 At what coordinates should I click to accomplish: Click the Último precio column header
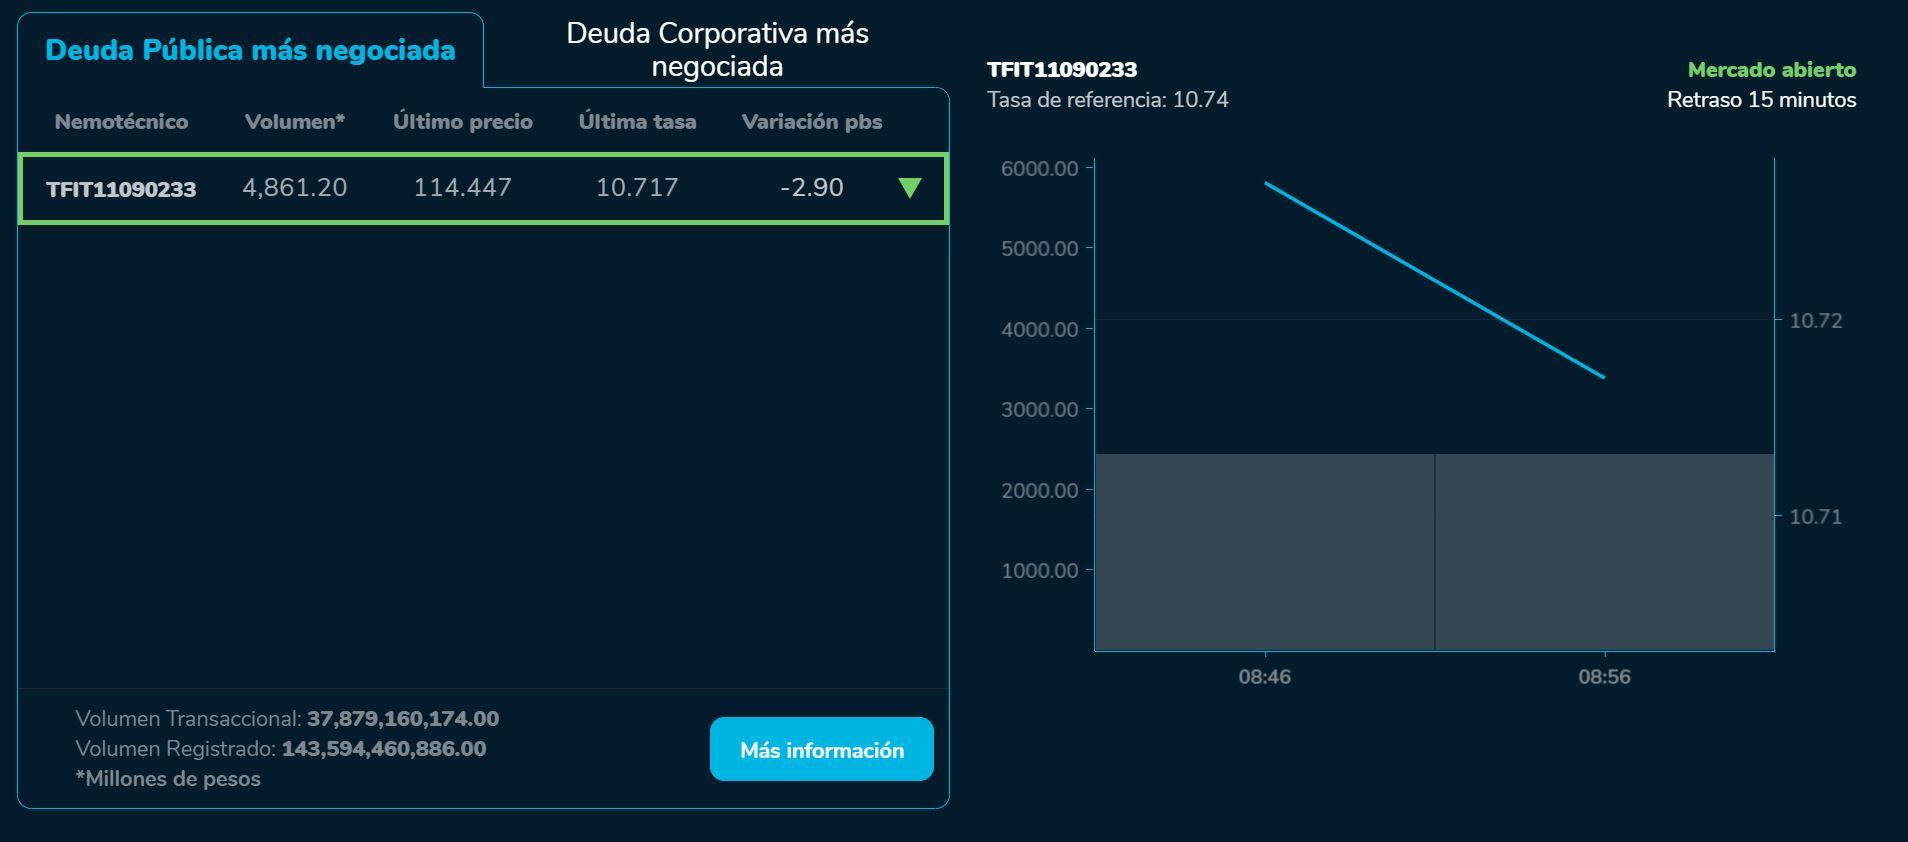pyautogui.click(x=462, y=122)
